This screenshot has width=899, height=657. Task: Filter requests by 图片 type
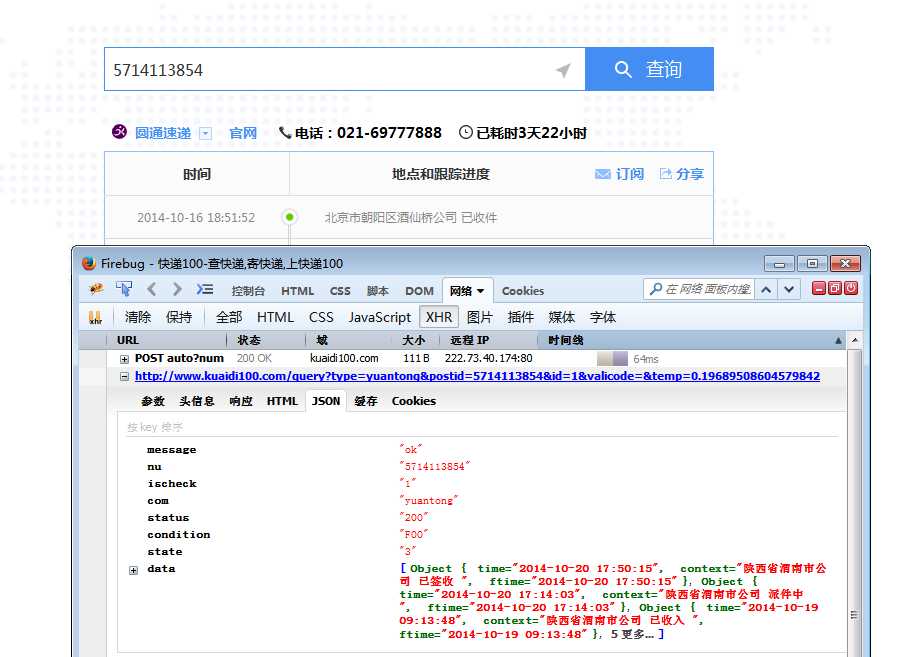(x=479, y=317)
